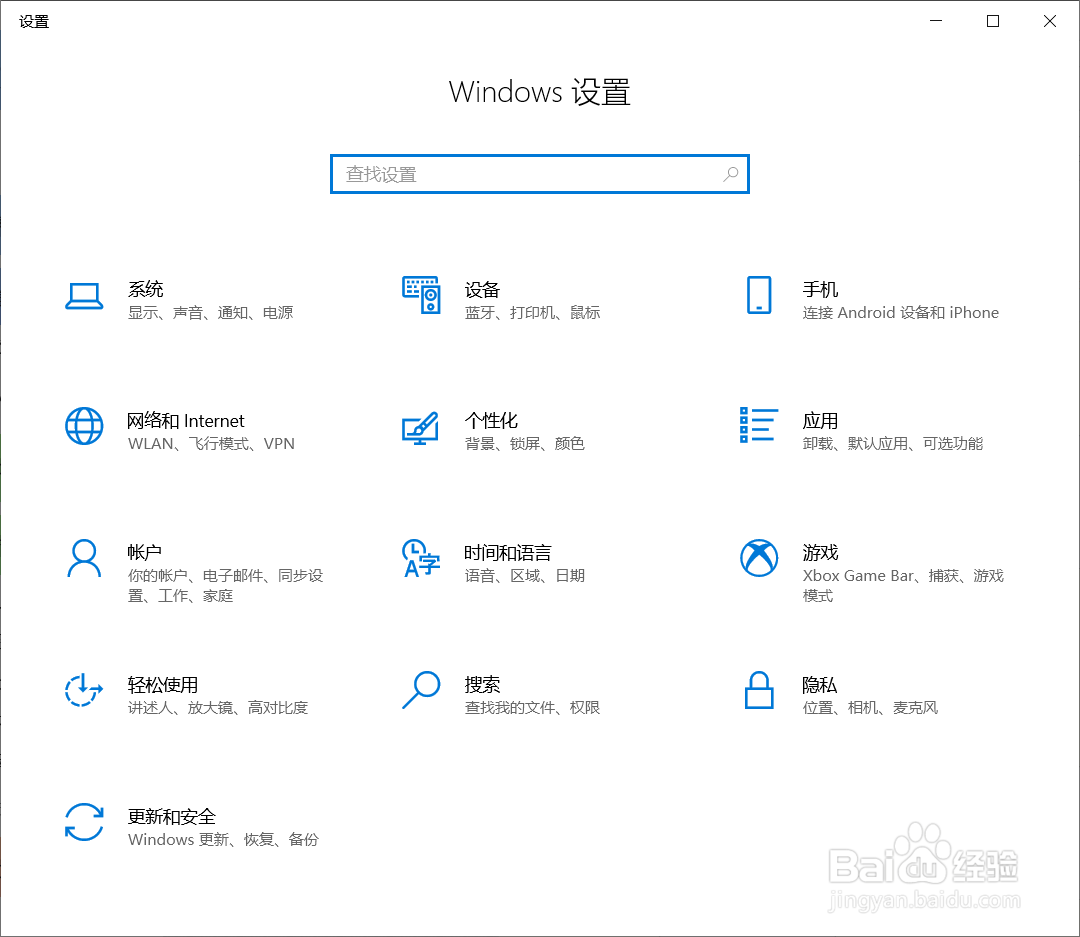Select the 个性化 category title
Screen dimensions: 1080x937
[491, 421]
